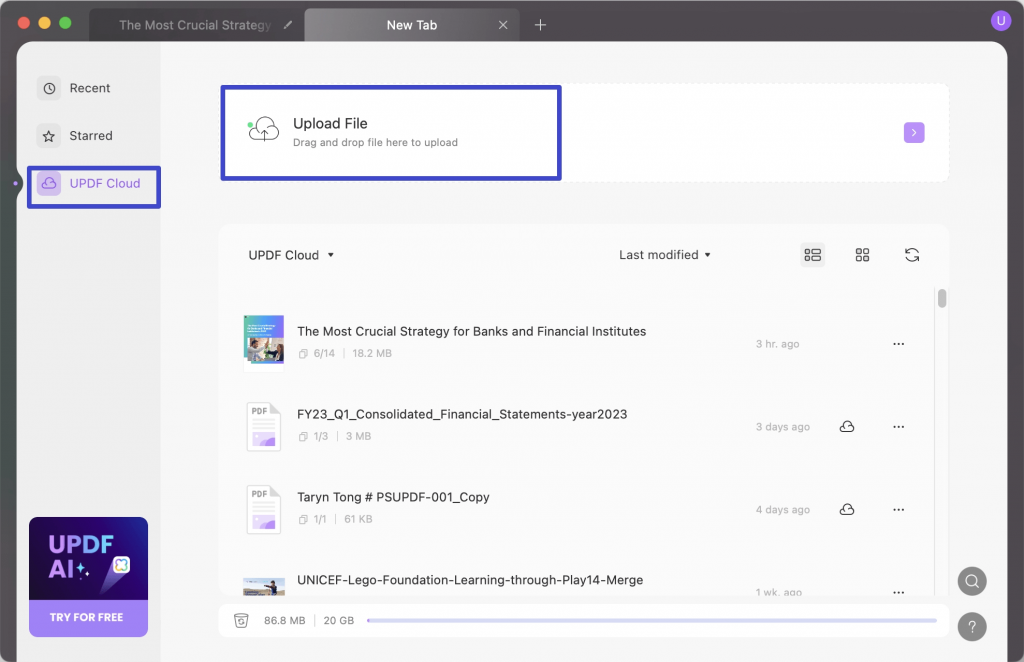Switch to list view layout
This screenshot has height=662, width=1024.
point(813,255)
